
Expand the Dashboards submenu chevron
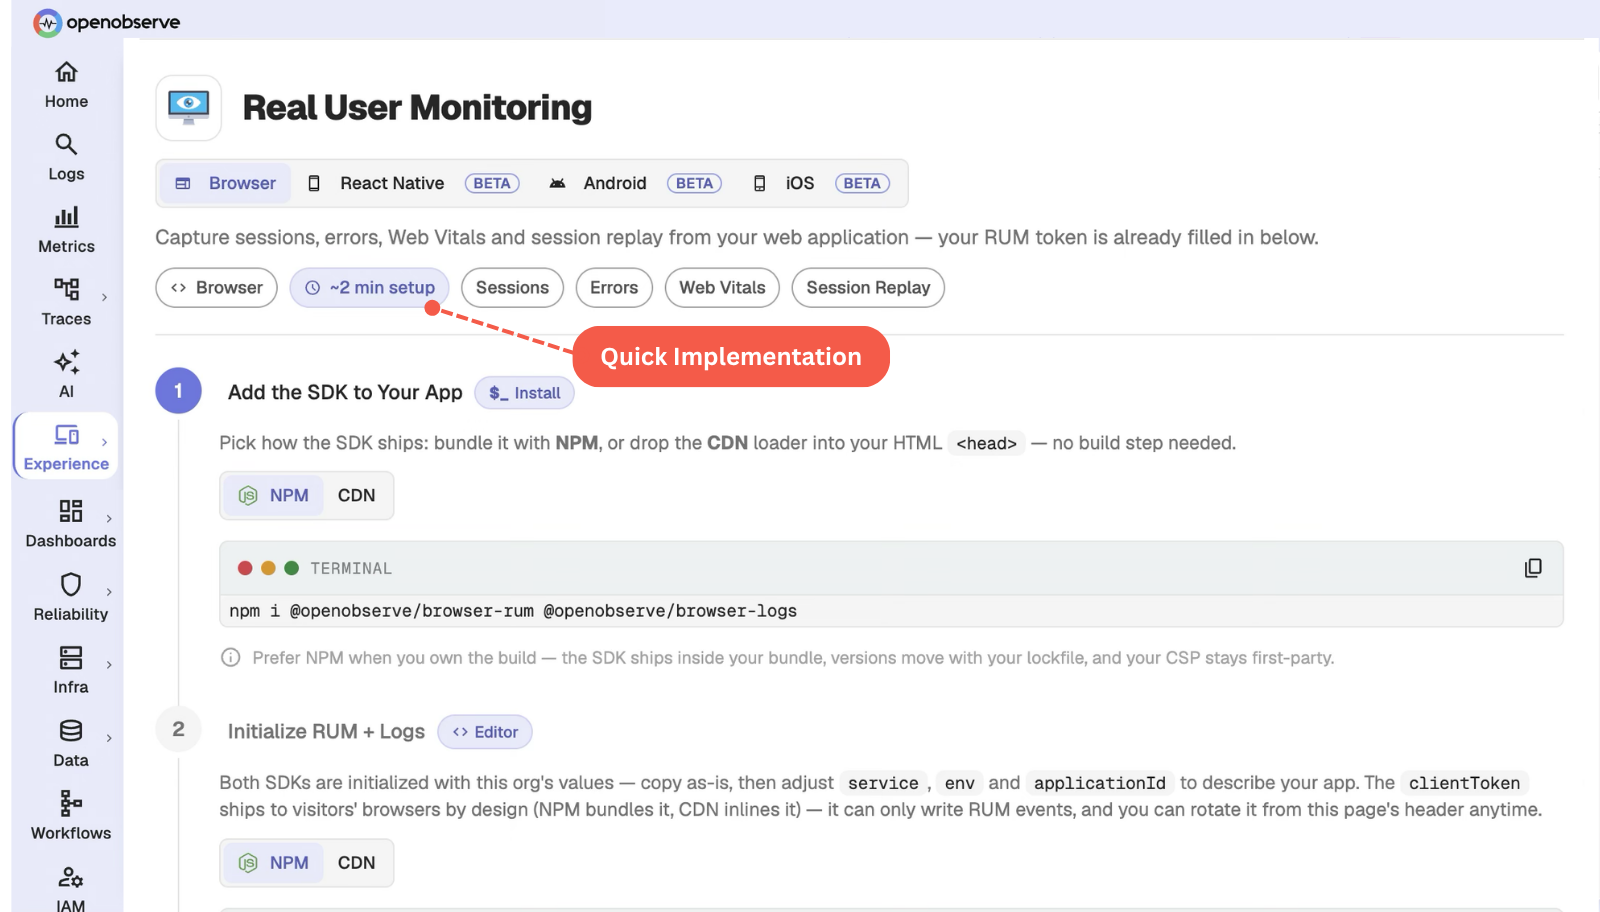108,518
